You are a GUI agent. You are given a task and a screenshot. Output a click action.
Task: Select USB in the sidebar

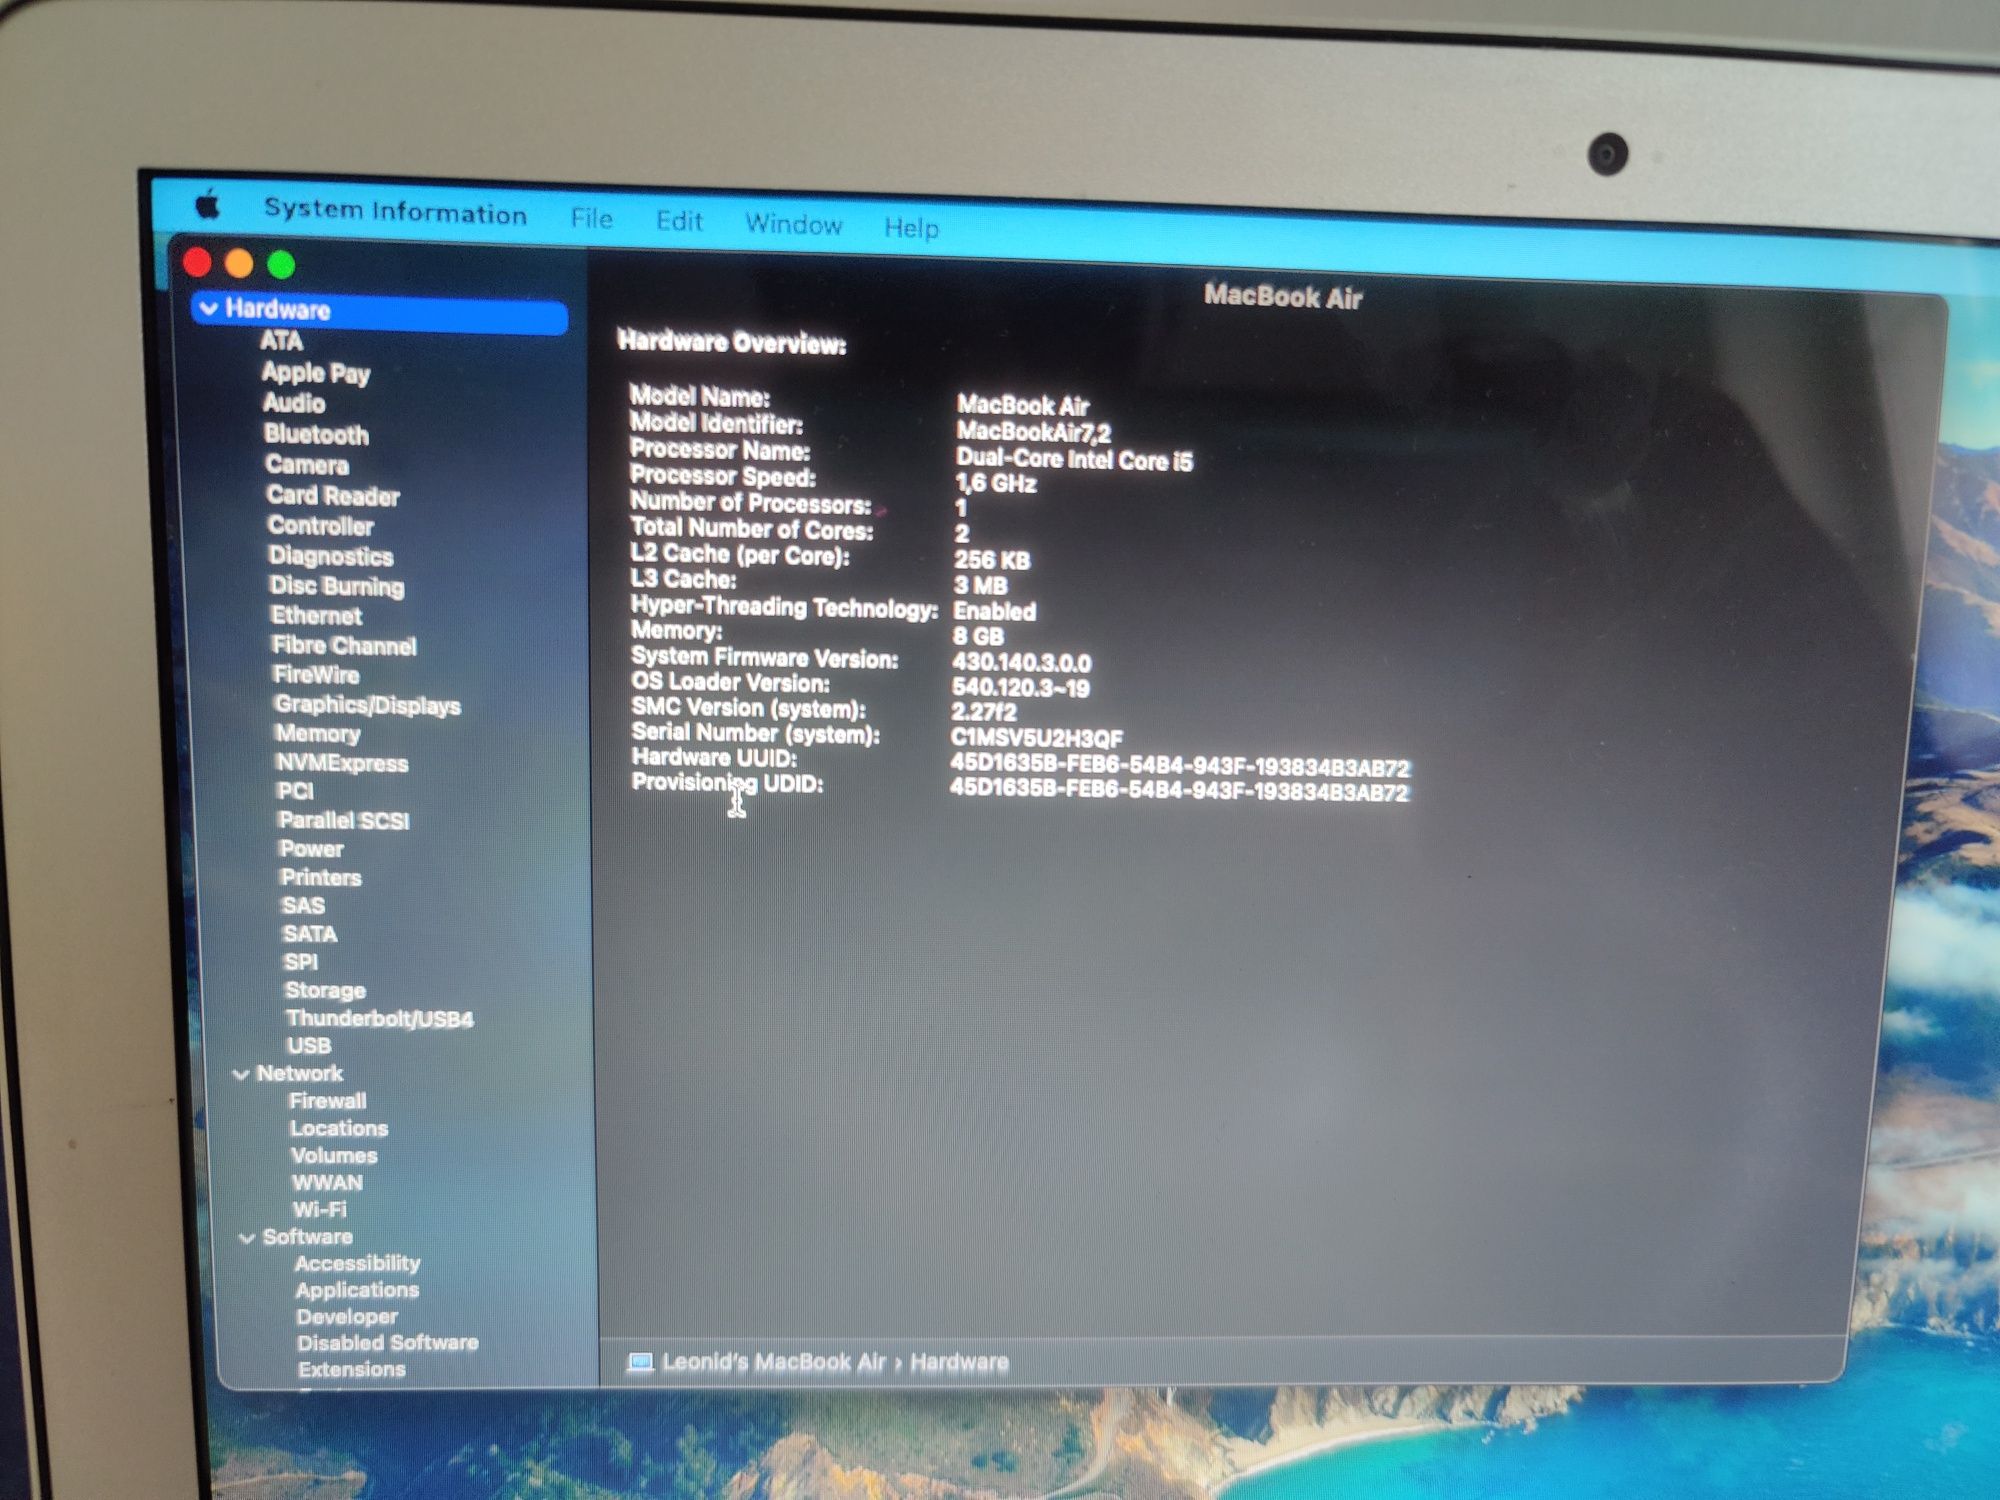pyautogui.click(x=309, y=1045)
